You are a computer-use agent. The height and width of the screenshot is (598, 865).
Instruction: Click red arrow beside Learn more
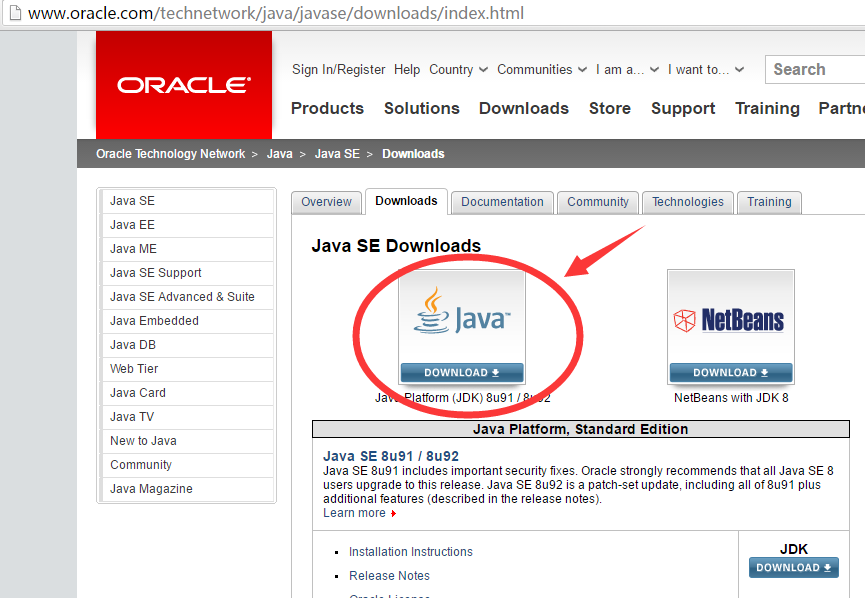393,514
